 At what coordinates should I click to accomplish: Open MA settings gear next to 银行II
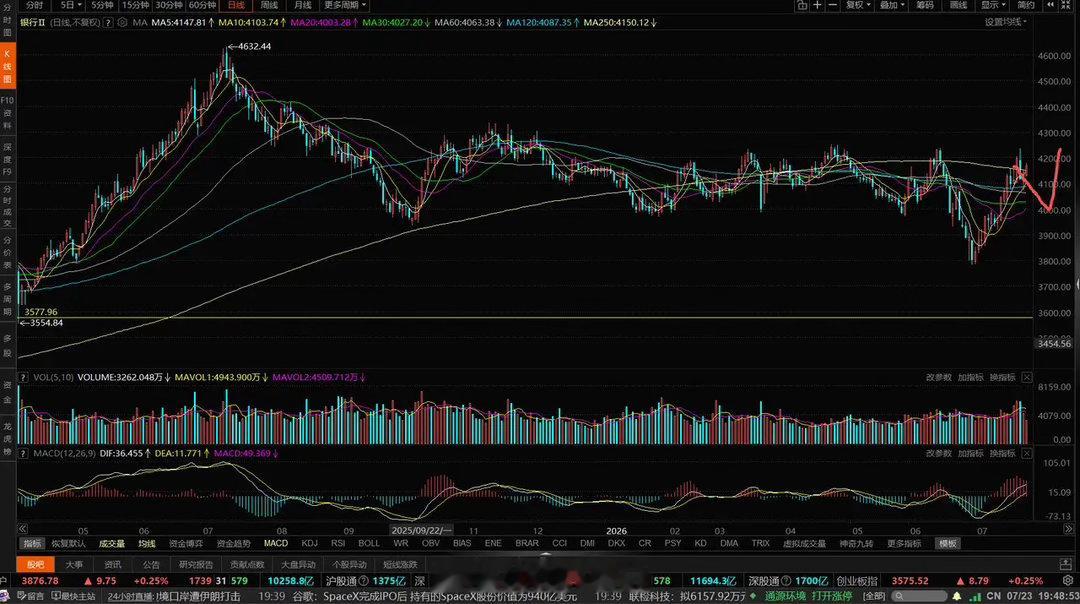point(122,22)
